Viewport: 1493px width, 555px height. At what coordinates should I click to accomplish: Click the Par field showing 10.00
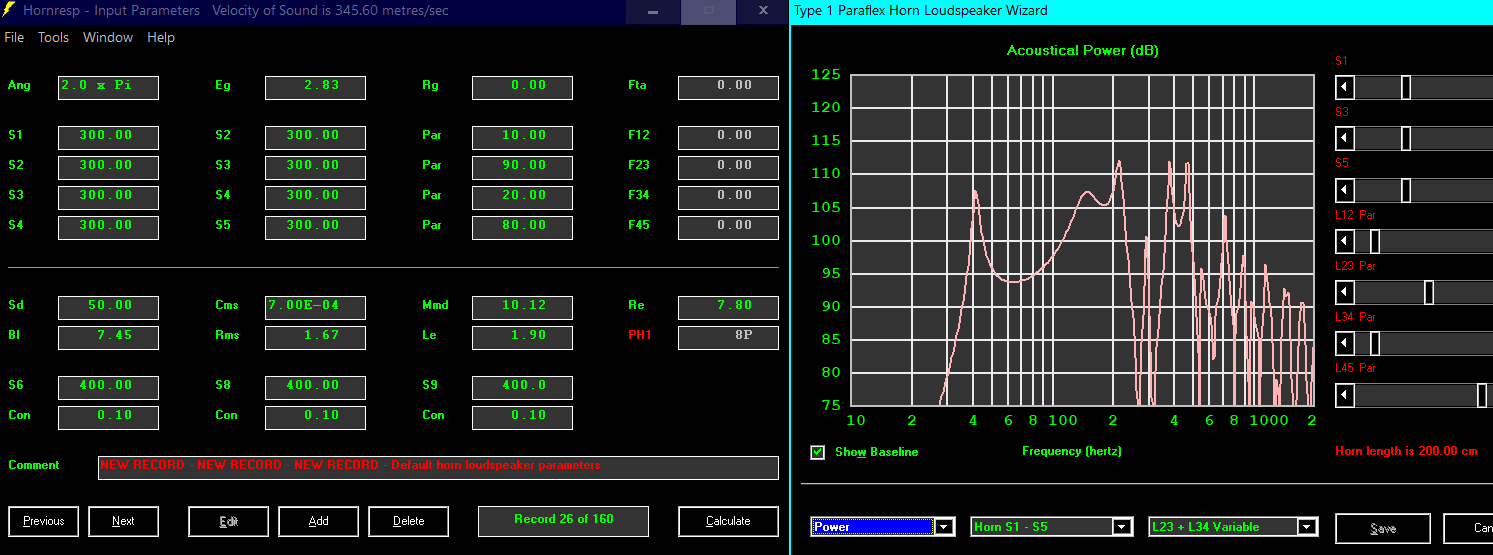click(522, 137)
